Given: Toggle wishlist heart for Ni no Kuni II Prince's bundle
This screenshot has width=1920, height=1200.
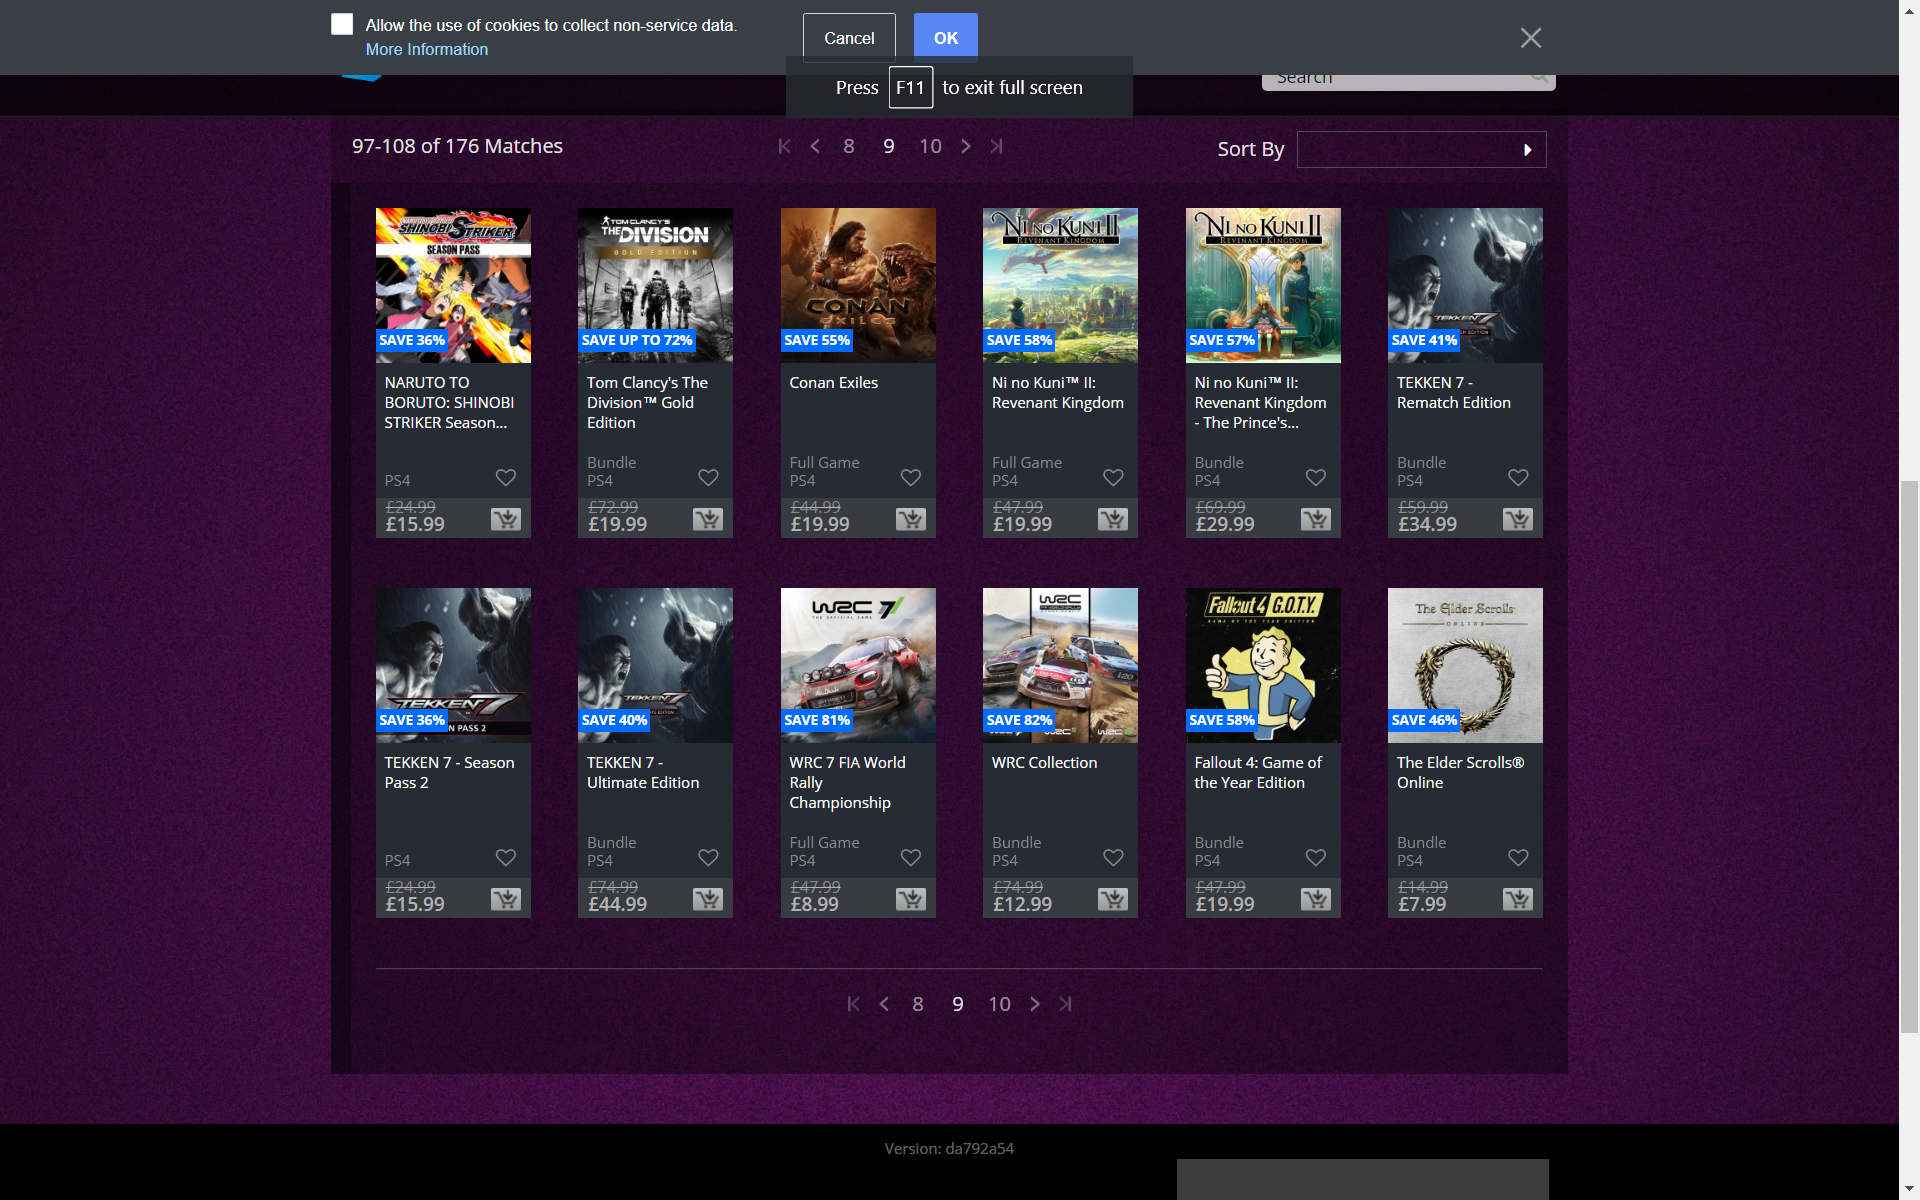Looking at the screenshot, I should 1316,478.
